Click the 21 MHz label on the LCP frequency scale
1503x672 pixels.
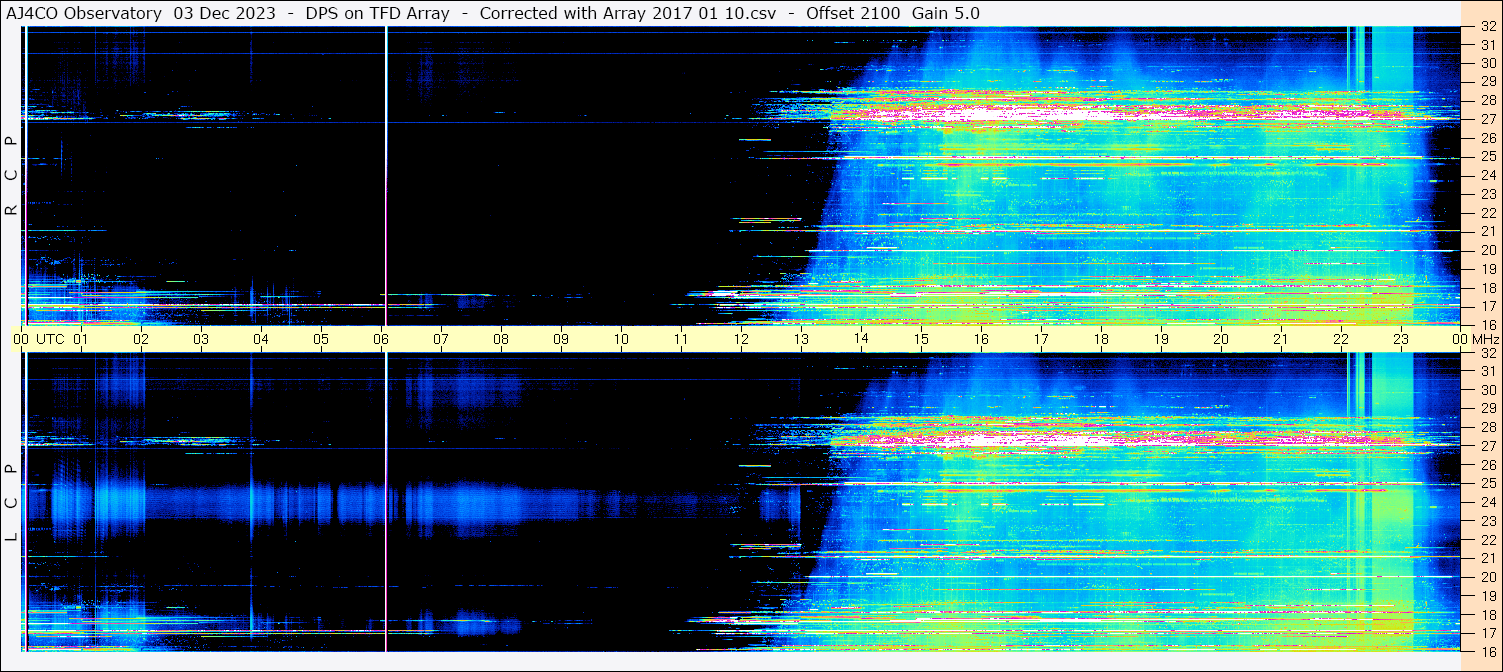click(x=1487, y=558)
